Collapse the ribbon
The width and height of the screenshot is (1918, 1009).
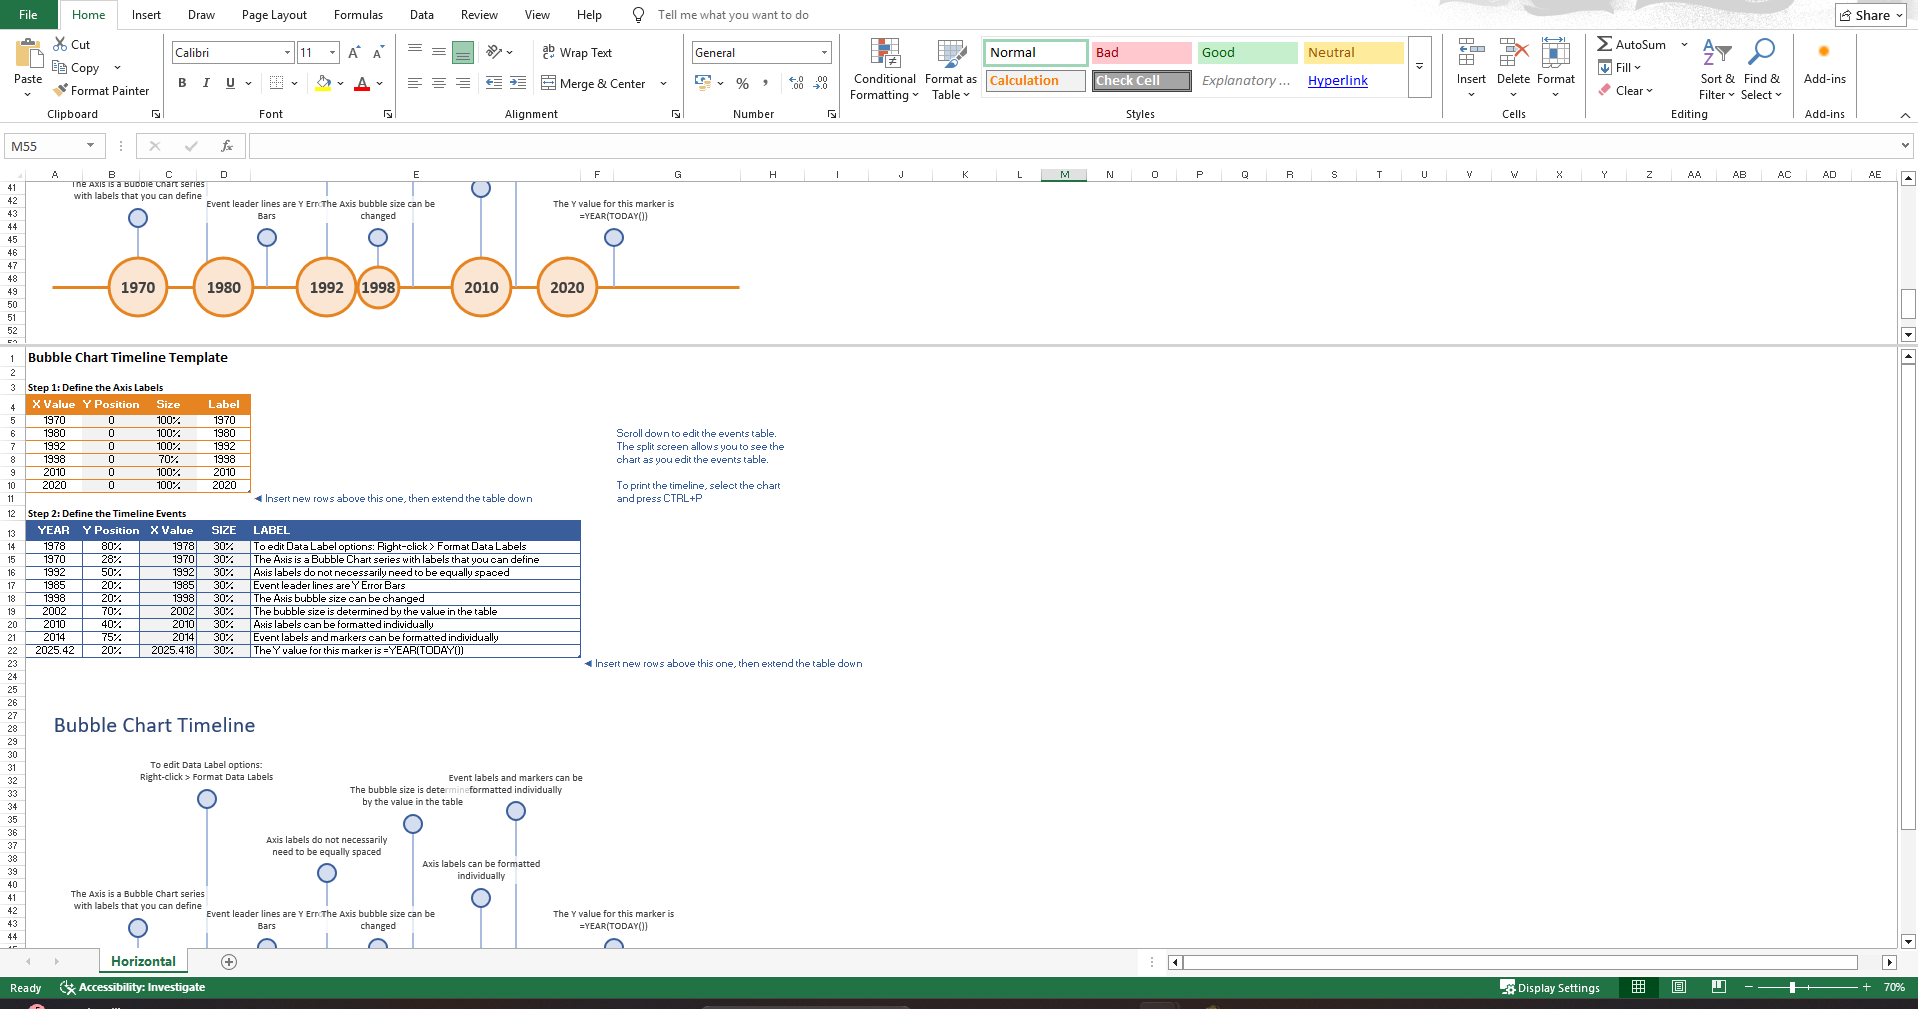pos(1905,115)
